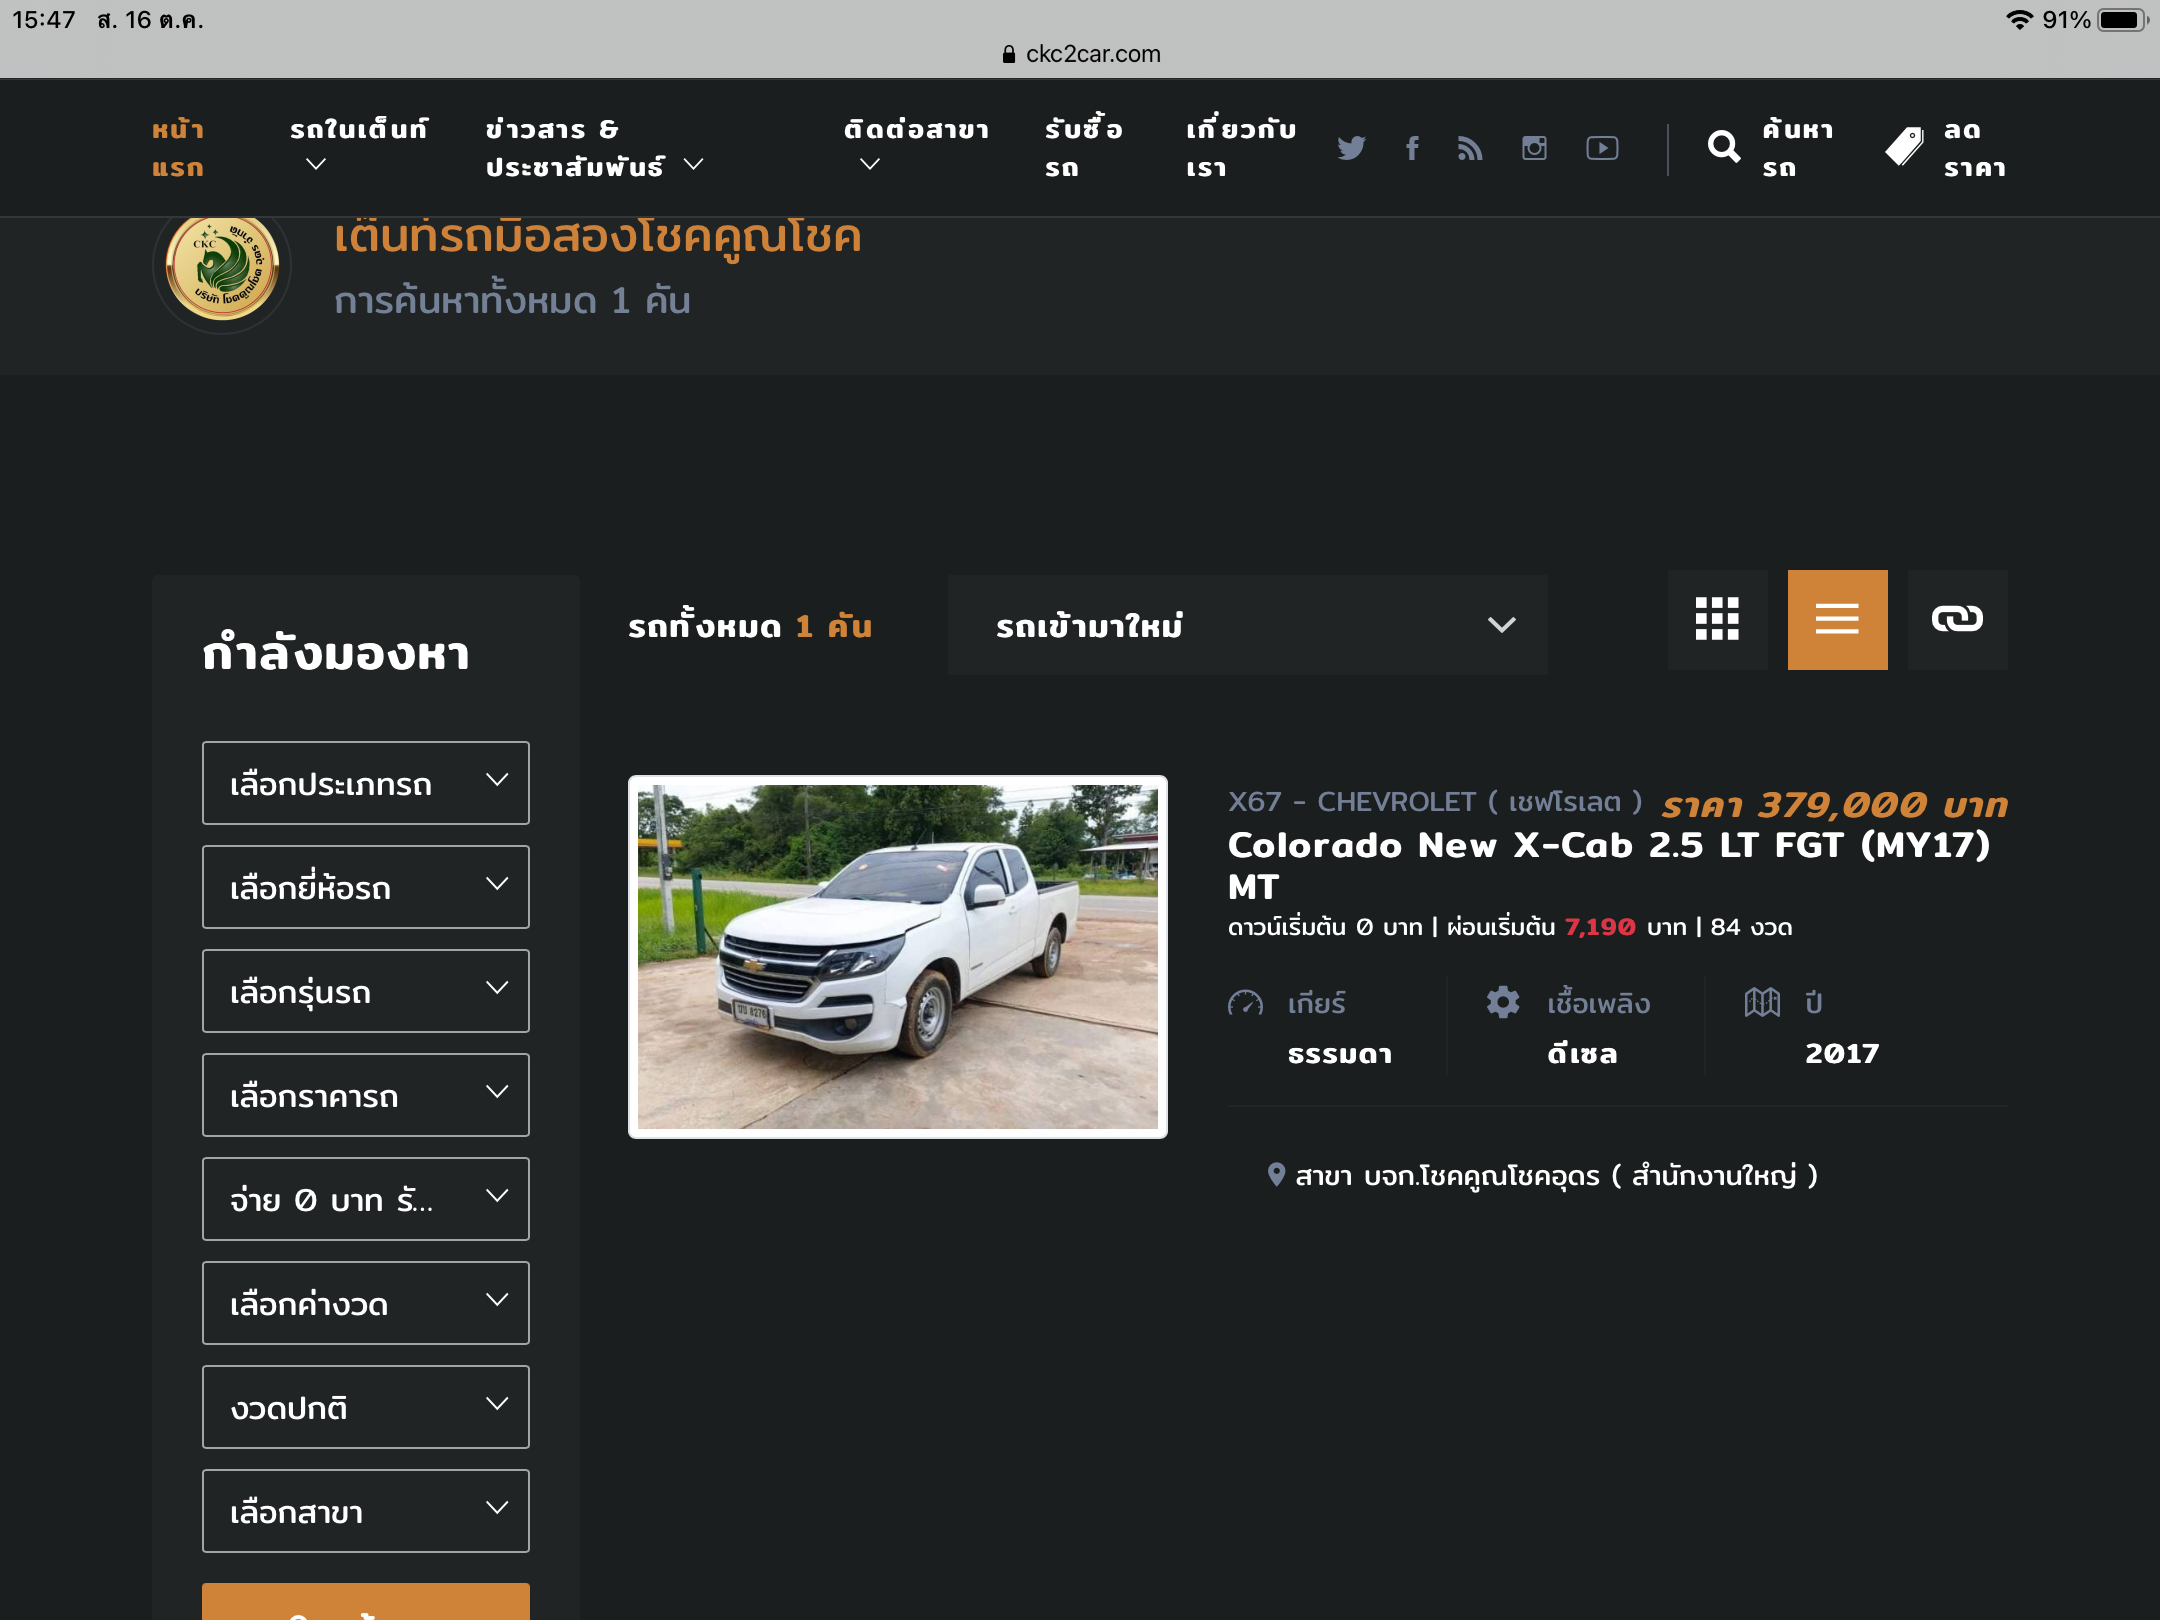Open the Twitter social icon
The image size is (2160, 1620).
(x=1351, y=148)
